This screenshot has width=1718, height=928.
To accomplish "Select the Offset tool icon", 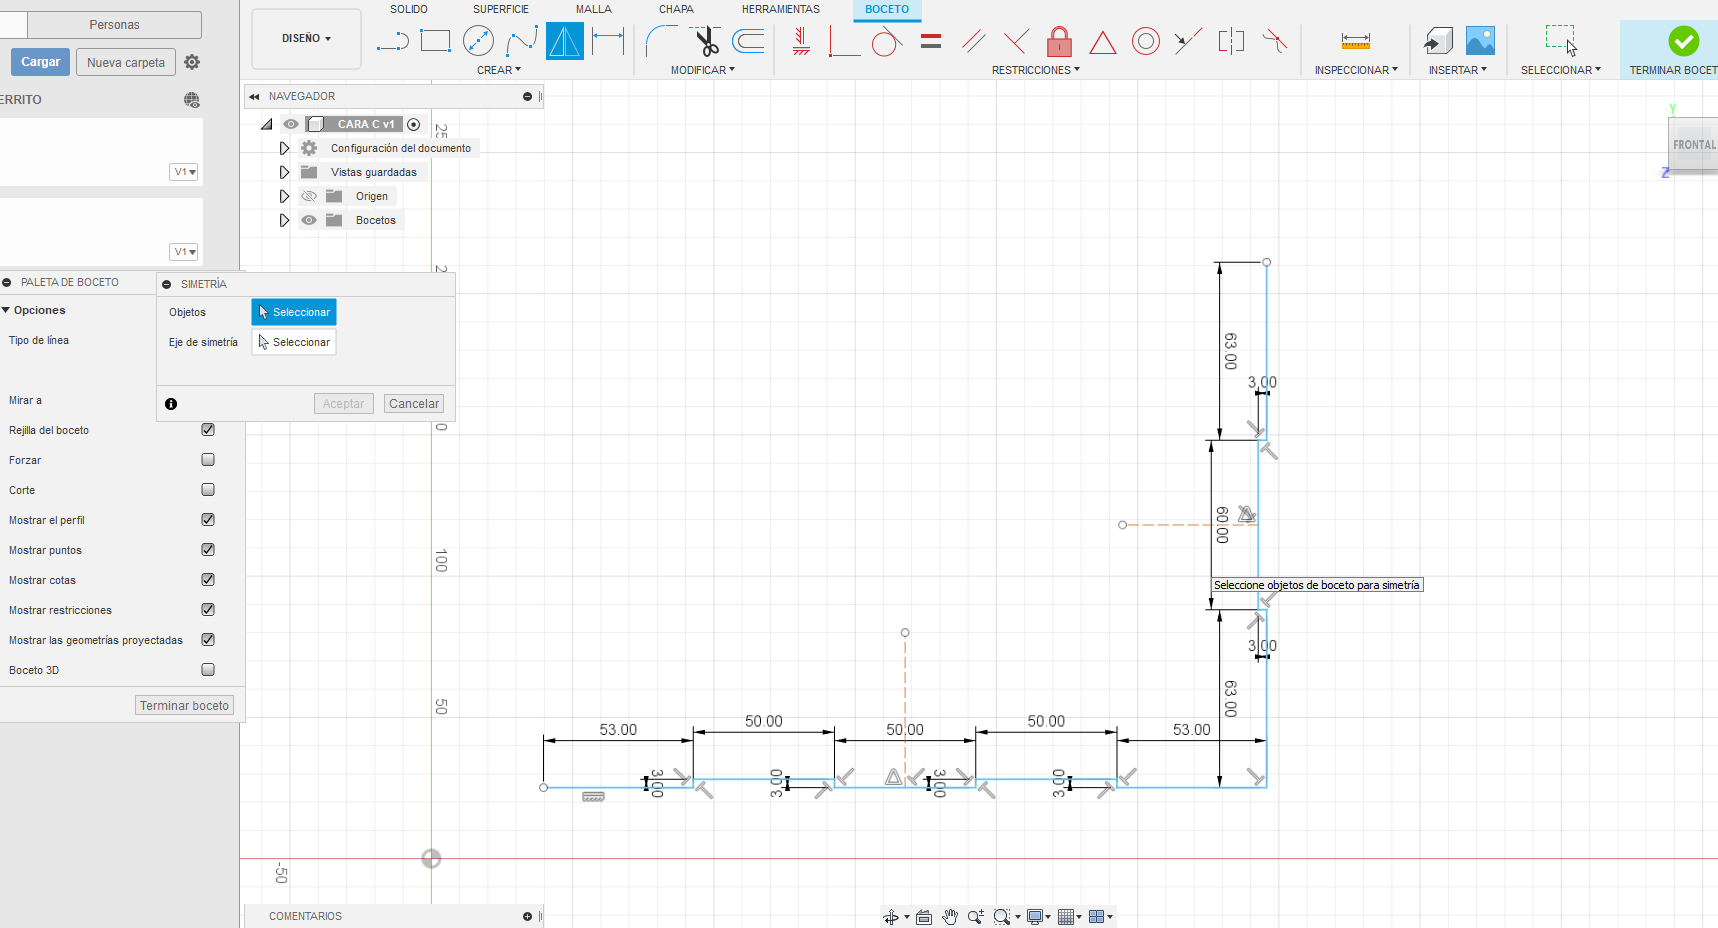I will [x=748, y=41].
